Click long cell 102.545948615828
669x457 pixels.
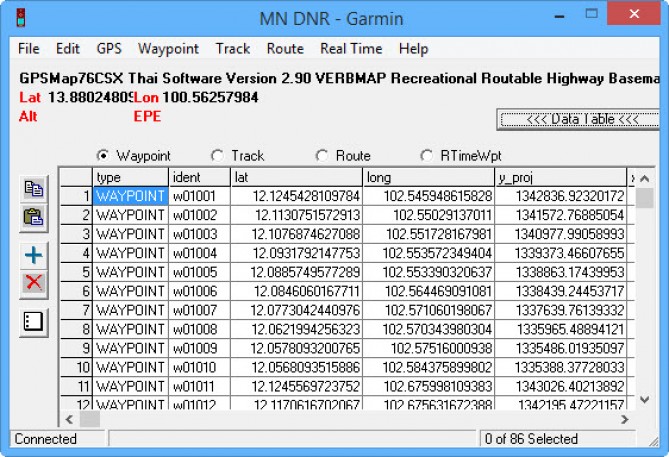point(428,196)
